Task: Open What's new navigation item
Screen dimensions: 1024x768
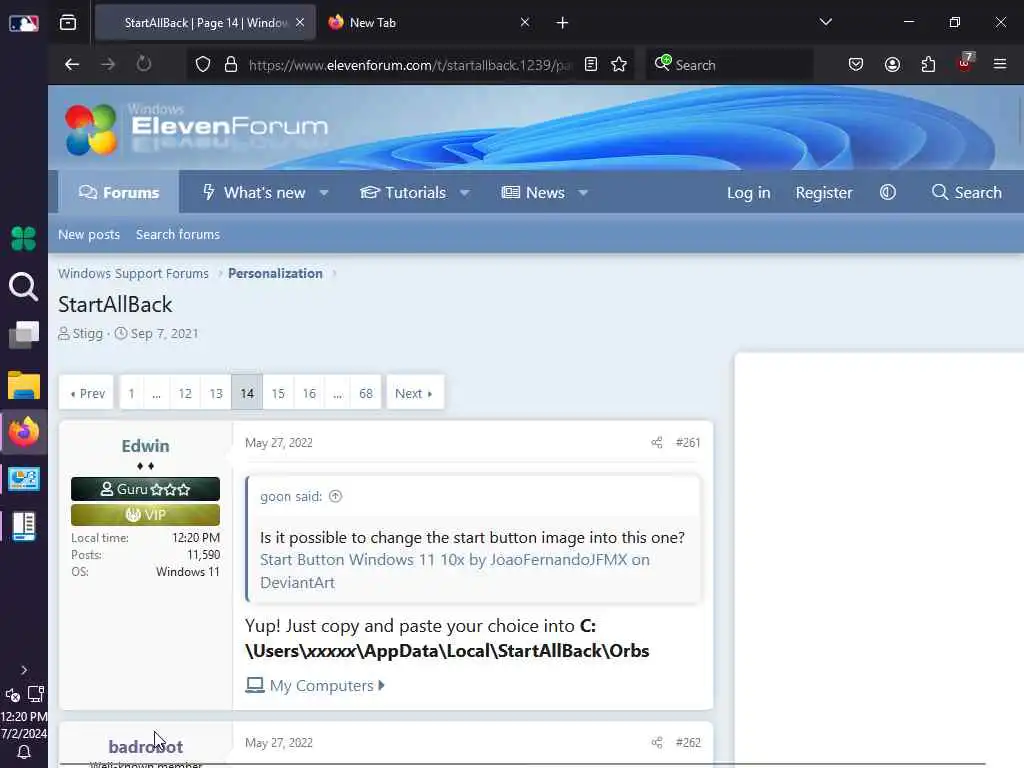Action: pyautogui.click(x=254, y=193)
